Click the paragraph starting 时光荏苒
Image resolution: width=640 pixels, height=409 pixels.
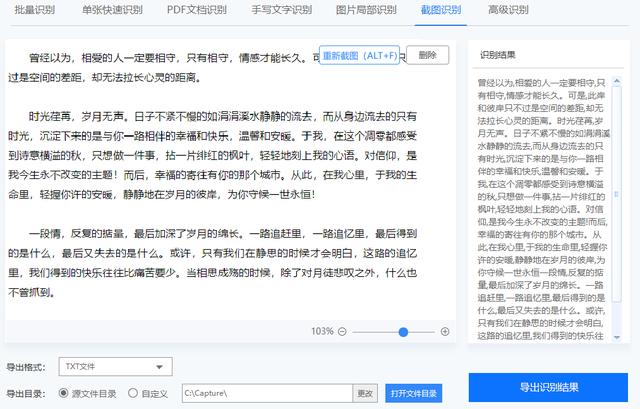click(x=212, y=155)
